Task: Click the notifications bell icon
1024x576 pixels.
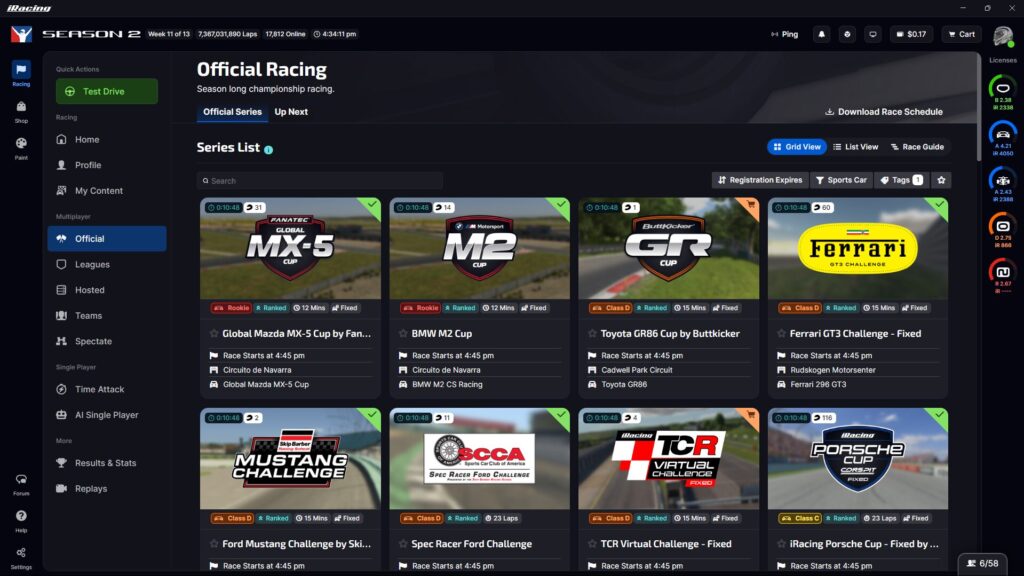Action: click(822, 34)
